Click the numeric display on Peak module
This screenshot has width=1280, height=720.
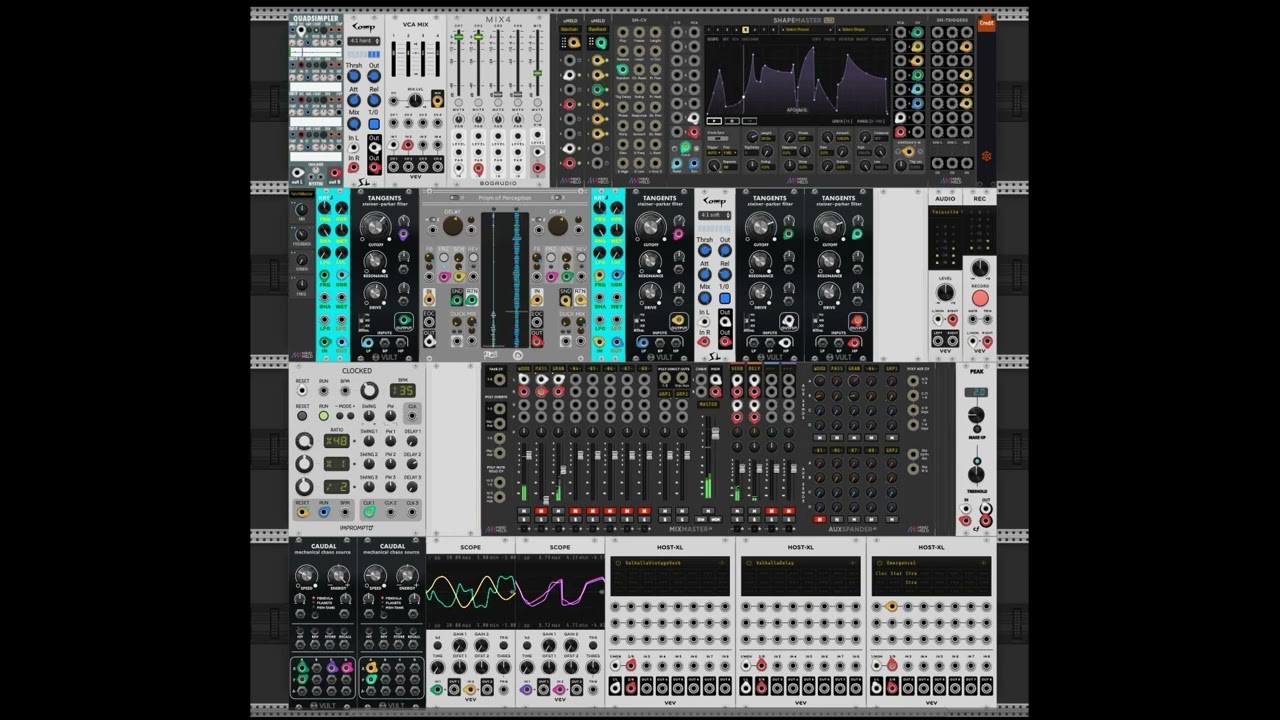point(976,392)
